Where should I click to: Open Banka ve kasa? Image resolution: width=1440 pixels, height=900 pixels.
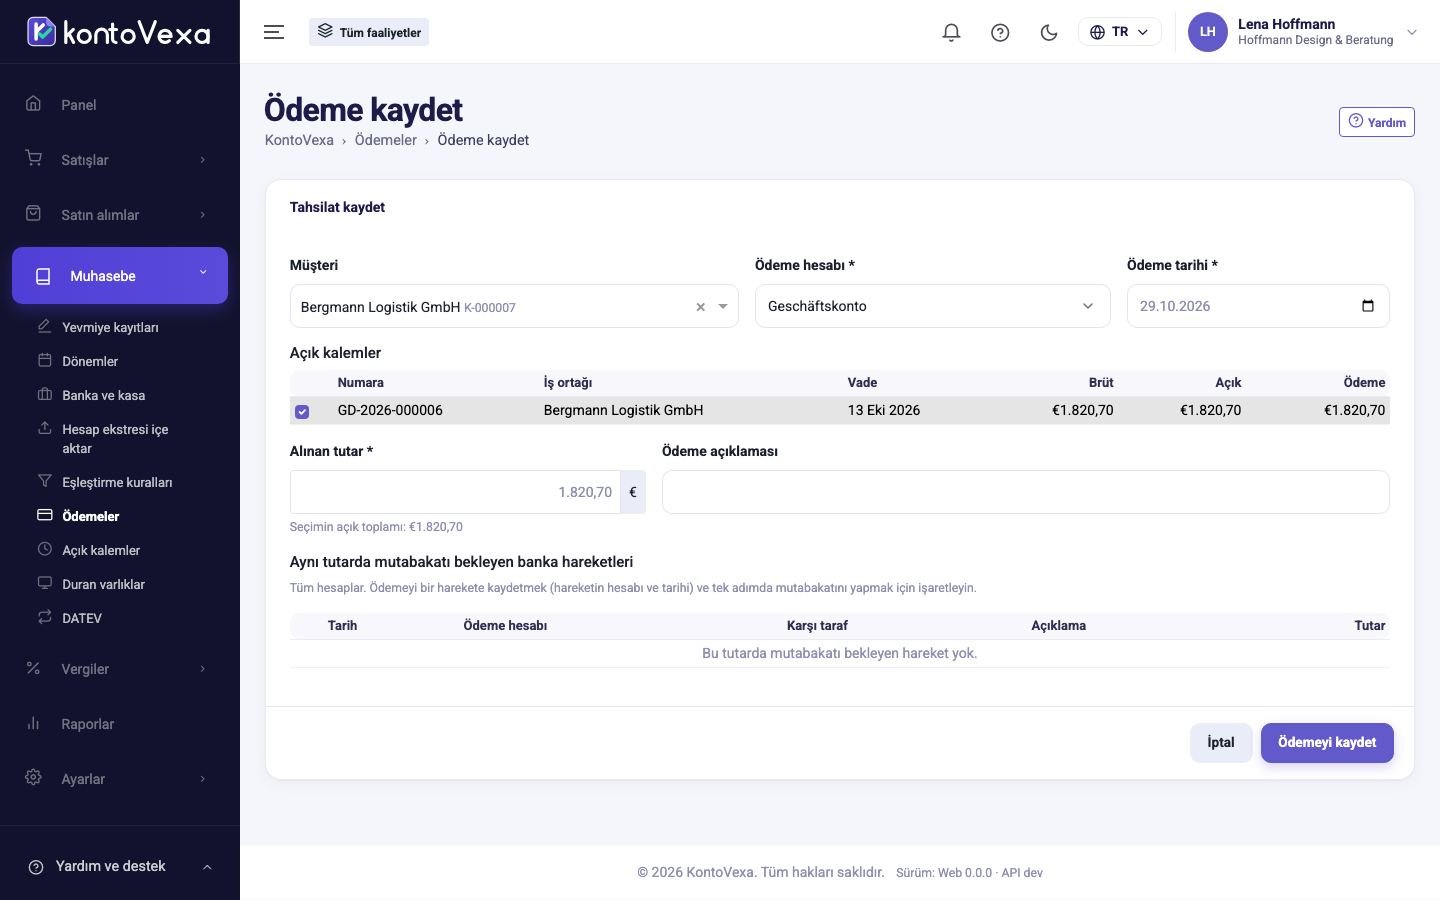coord(103,395)
